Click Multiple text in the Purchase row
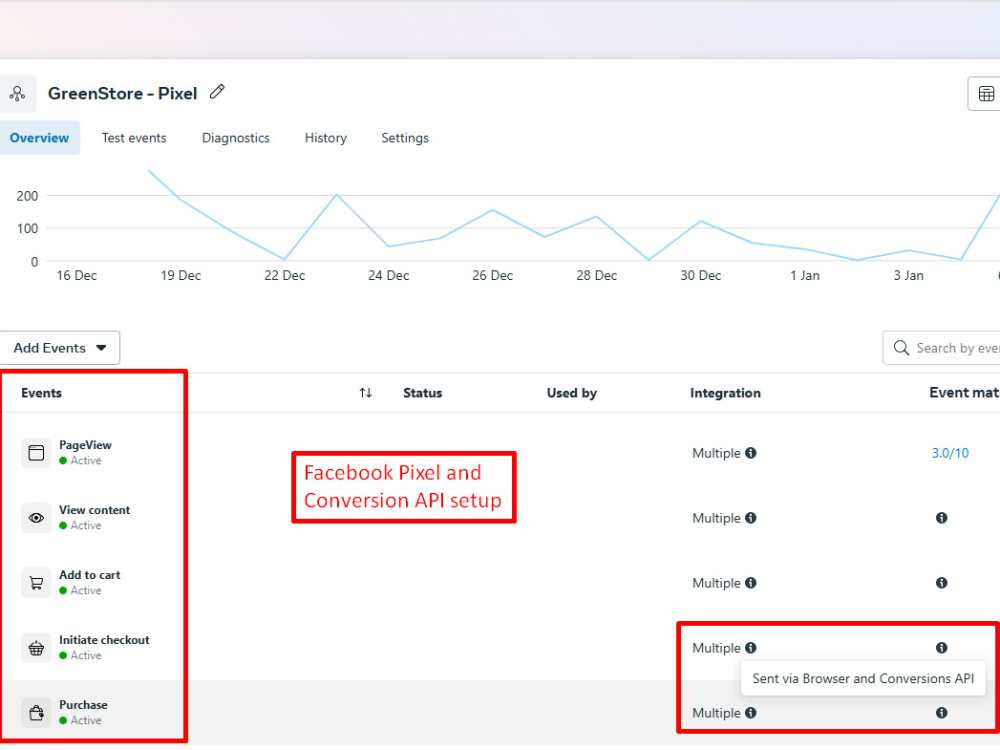Image resolution: width=1000 pixels, height=750 pixels. click(716, 712)
